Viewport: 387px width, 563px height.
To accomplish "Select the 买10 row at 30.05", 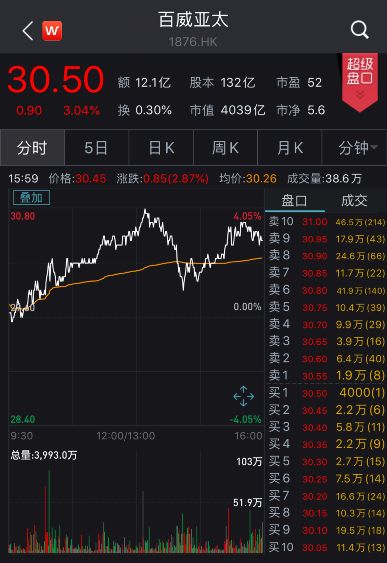I will [327, 547].
